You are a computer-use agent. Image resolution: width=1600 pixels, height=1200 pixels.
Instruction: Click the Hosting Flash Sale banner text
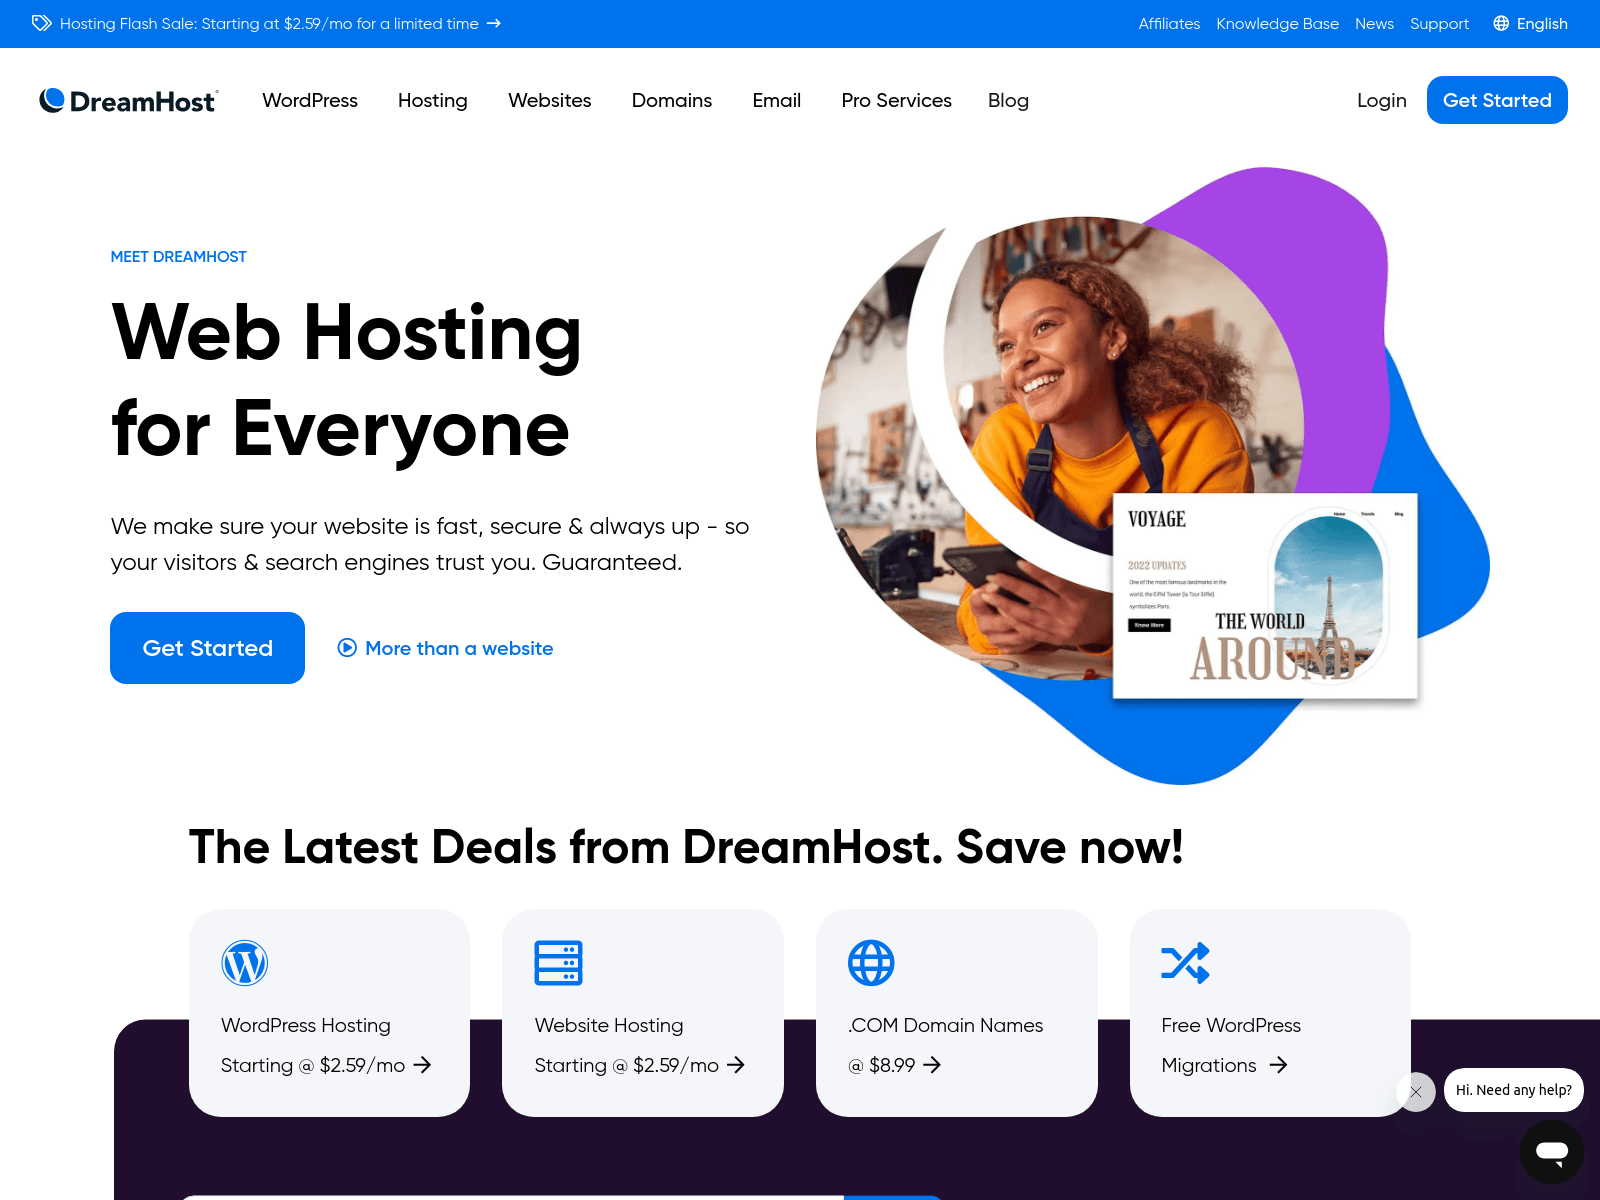coord(269,23)
